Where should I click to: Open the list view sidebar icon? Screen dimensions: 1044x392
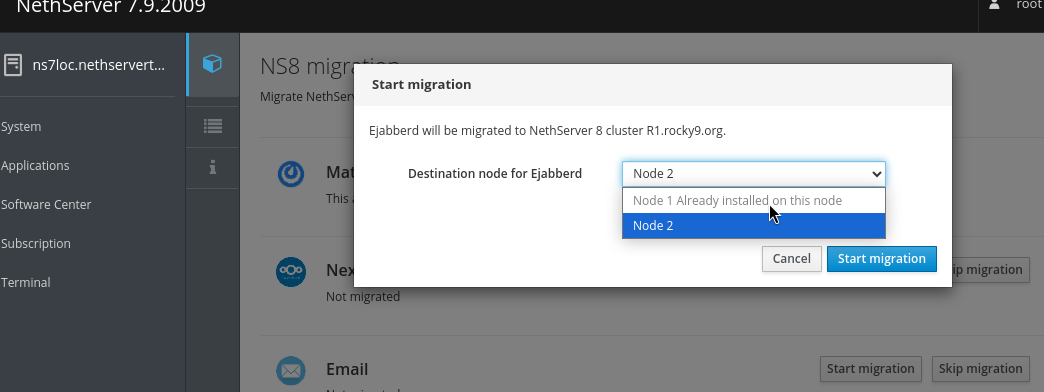tap(212, 126)
